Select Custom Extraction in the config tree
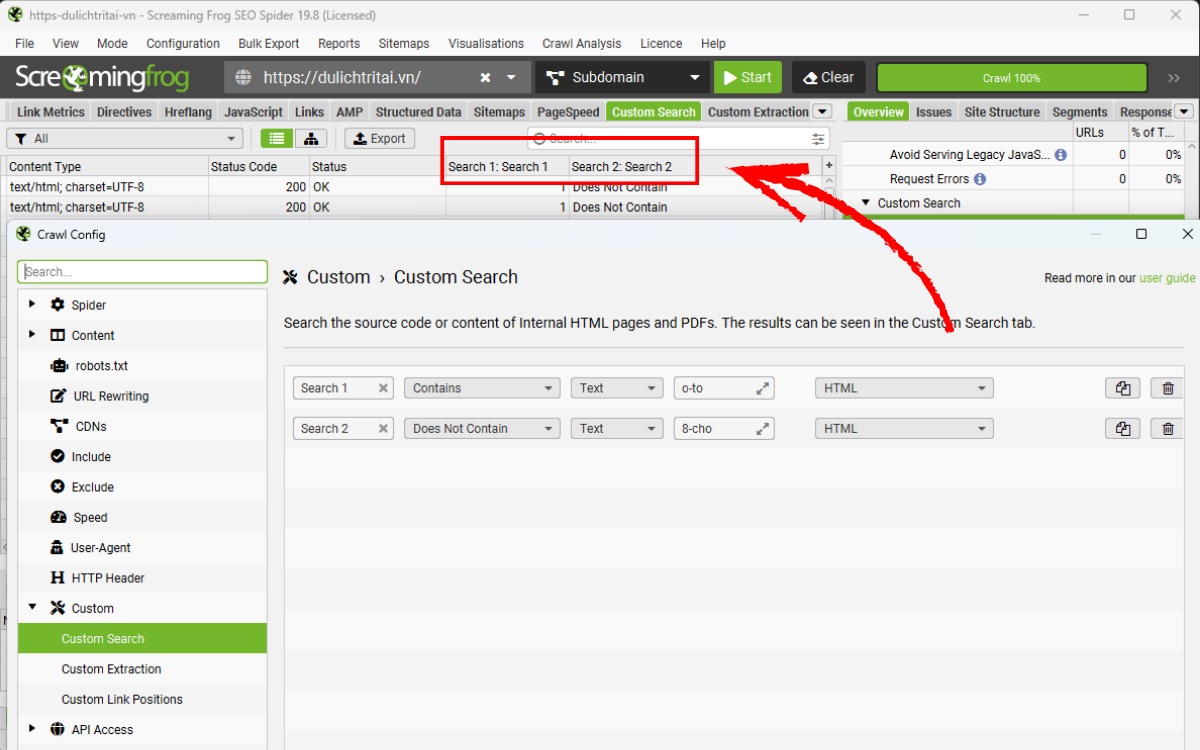 pos(111,669)
